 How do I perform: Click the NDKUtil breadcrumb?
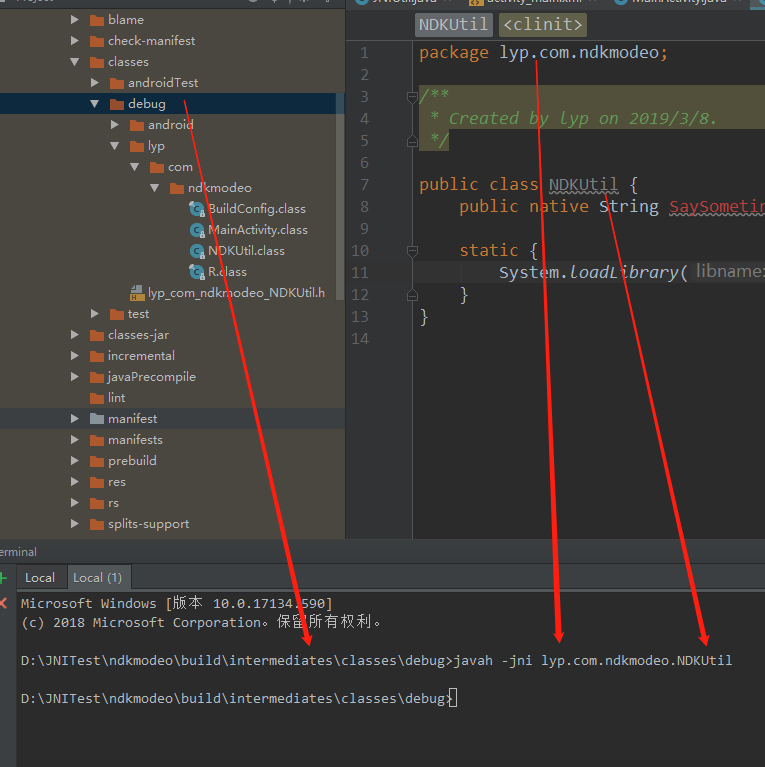453,24
